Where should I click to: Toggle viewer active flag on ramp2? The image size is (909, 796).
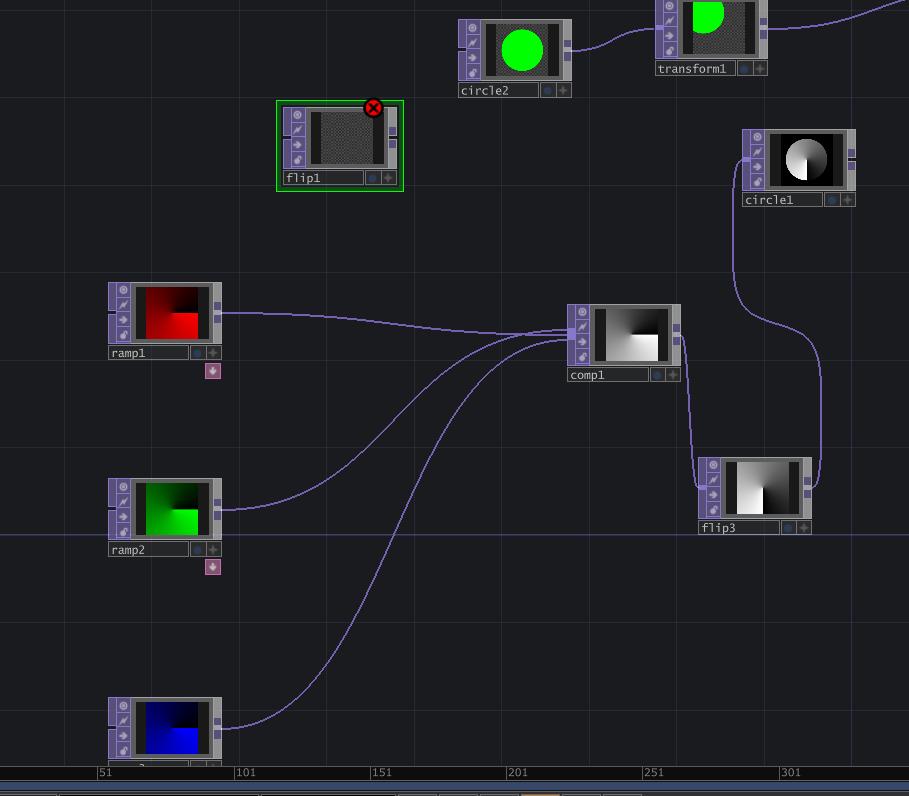[213, 549]
